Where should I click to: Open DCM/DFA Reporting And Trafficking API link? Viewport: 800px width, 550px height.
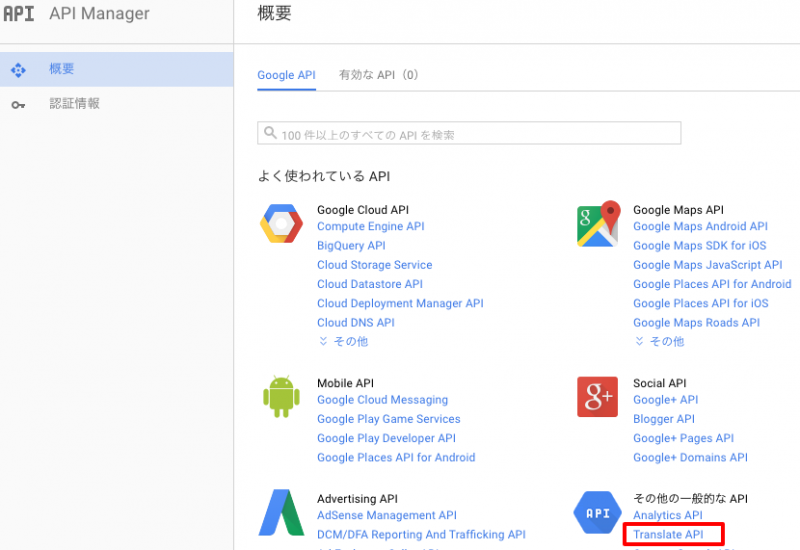[421, 535]
